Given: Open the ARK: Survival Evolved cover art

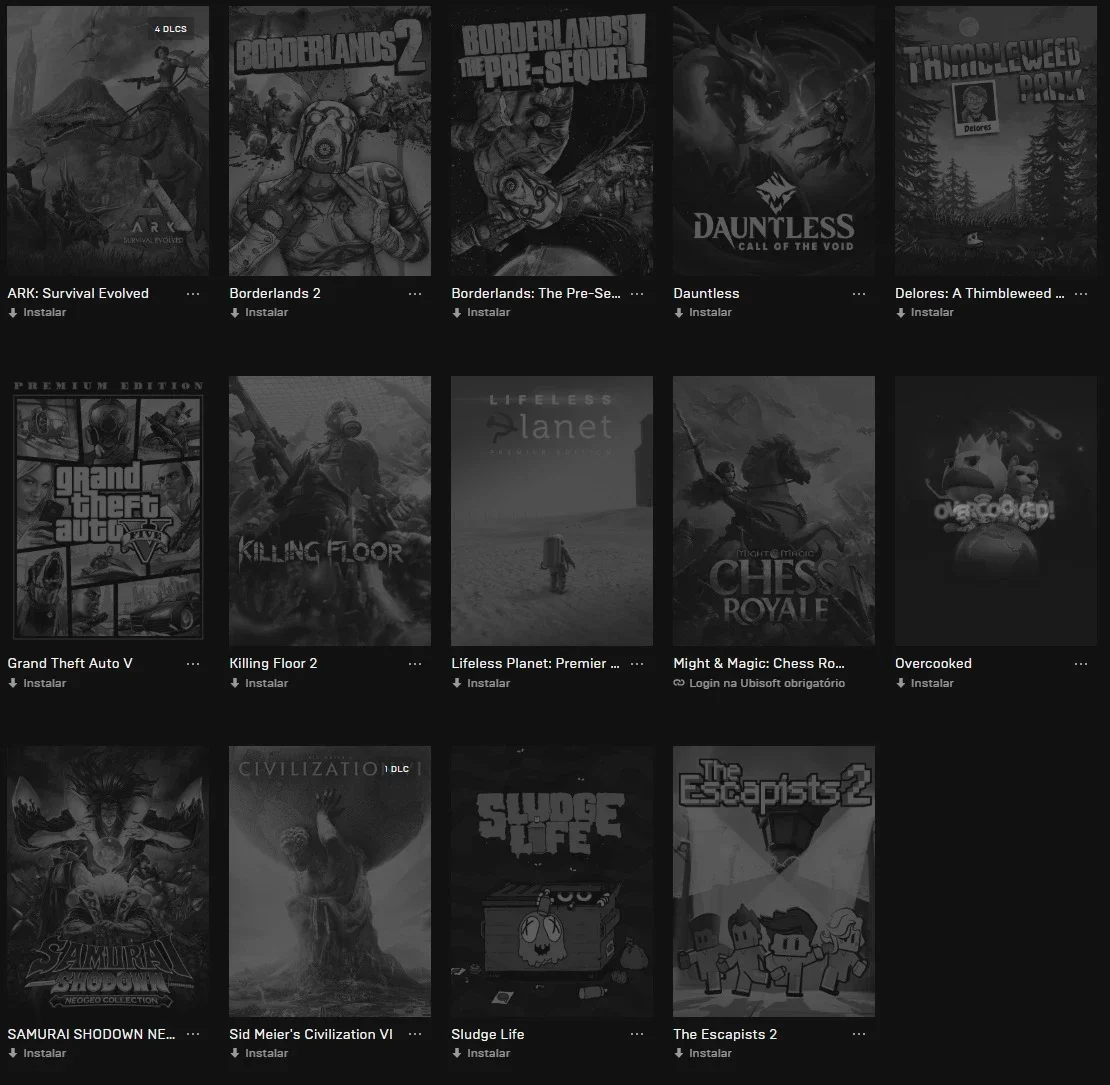Looking at the screenshot, I should pyautogui.click(x=108, y=141).
